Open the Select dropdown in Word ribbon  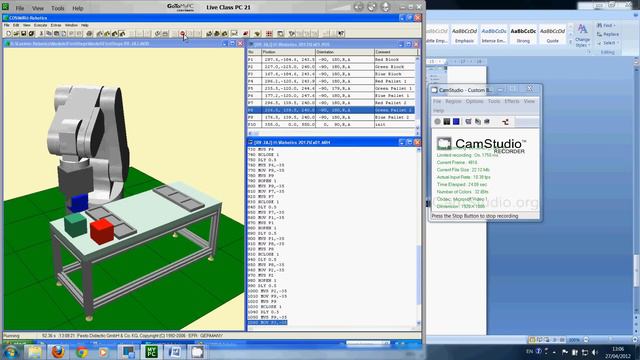coord(609,43)
